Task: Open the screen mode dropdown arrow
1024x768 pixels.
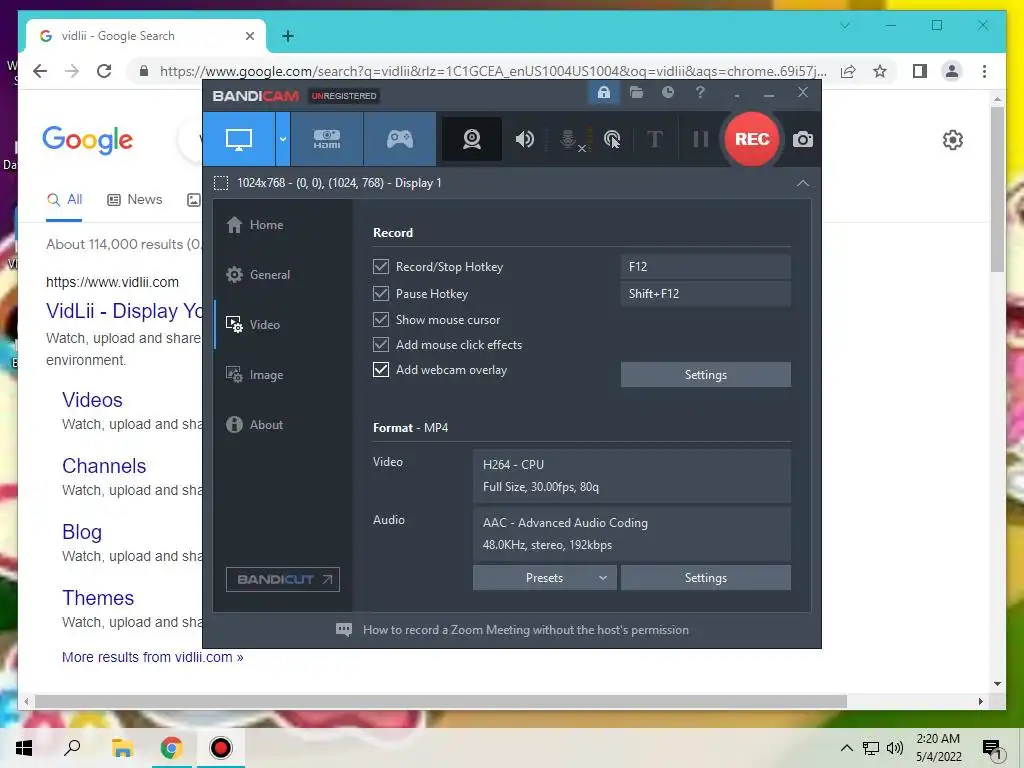Action: tap(283, 139)
